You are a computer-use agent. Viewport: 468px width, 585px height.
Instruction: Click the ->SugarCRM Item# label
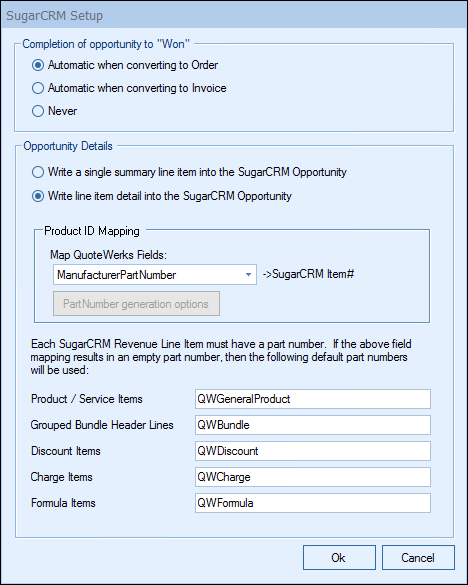(x=308, y=274)
